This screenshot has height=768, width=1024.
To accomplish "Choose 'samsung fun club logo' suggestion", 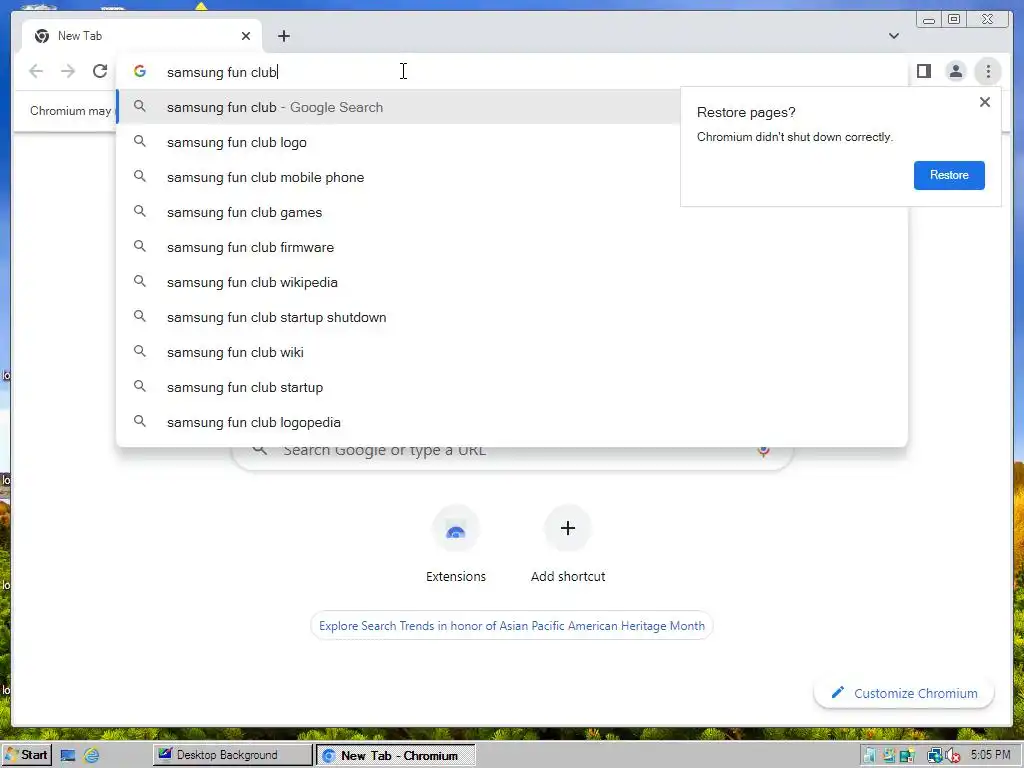I will point(398,142).
